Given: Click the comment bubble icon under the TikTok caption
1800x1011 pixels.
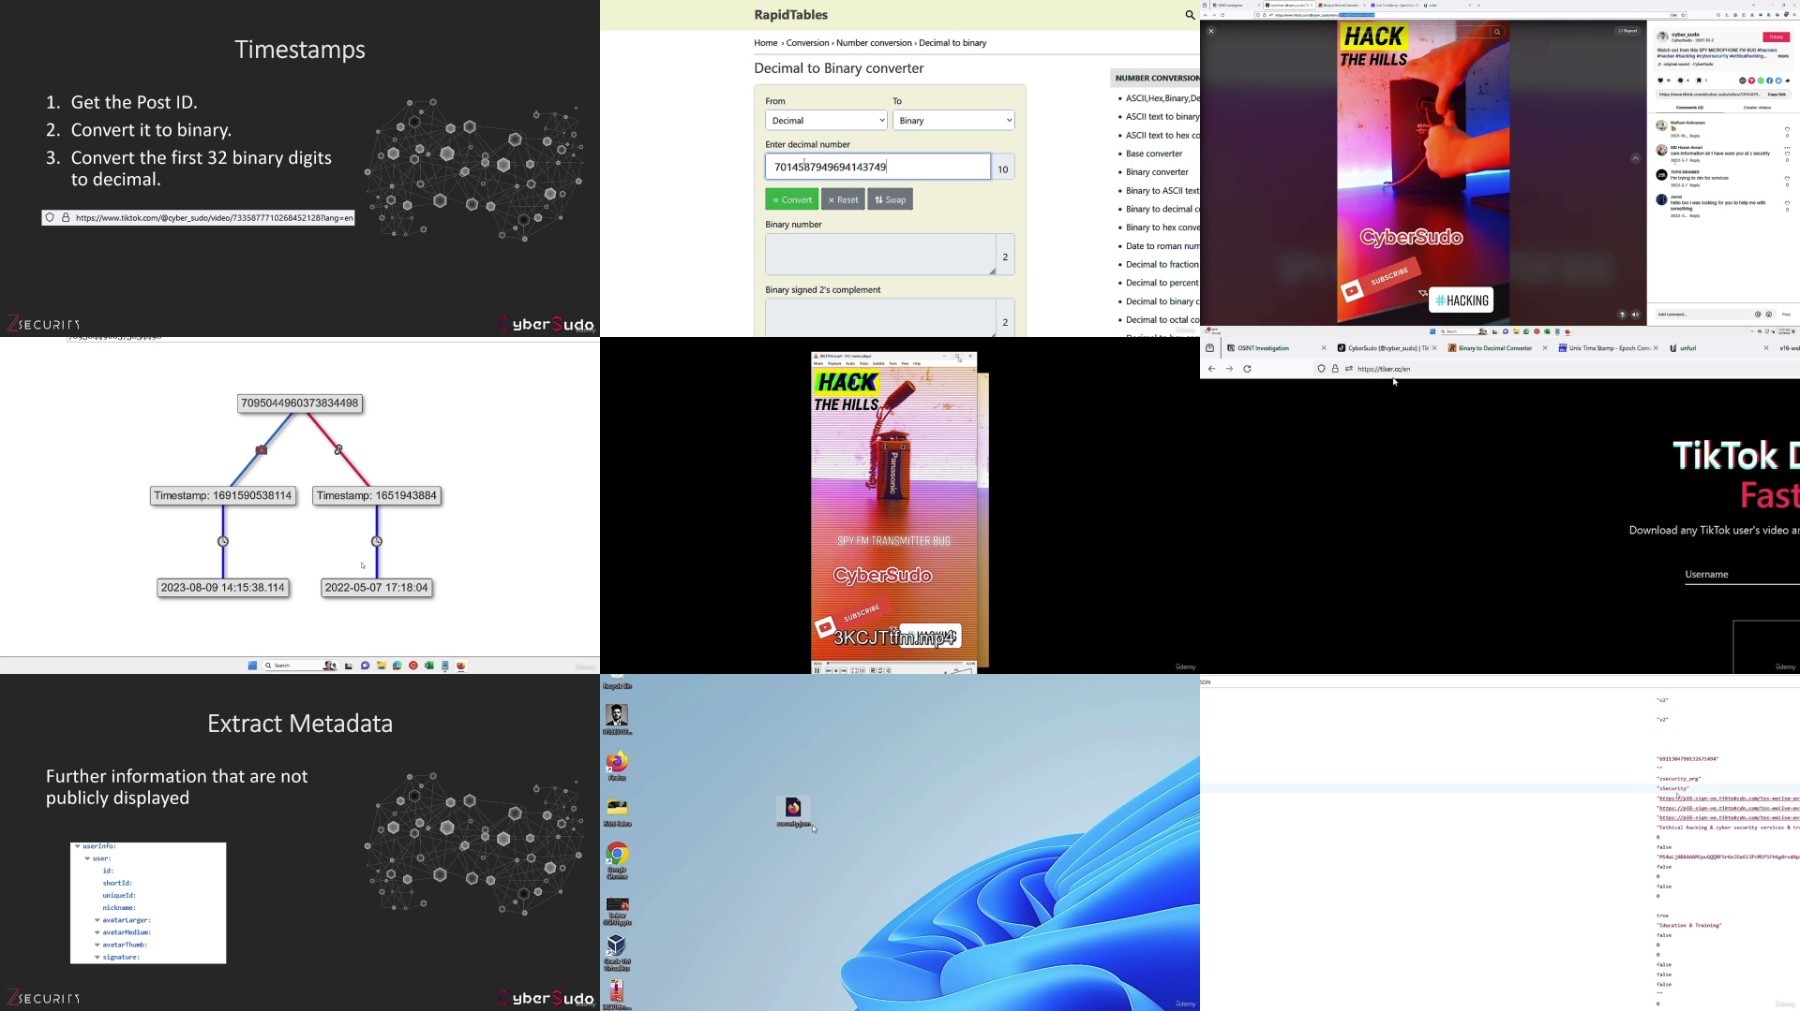Looking at the screenshot, I should (1681, 80).
